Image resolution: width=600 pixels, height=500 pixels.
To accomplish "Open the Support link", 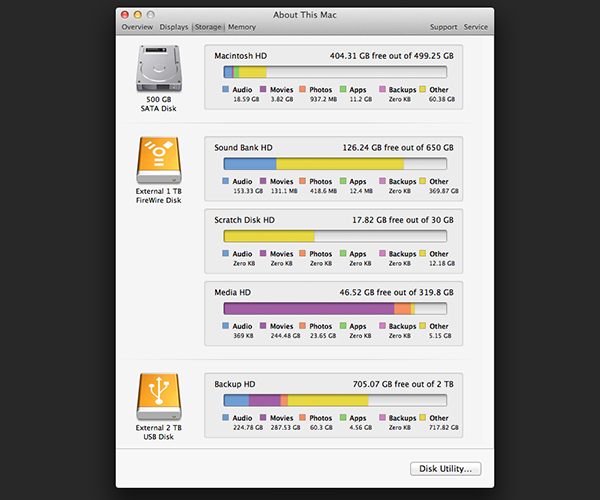I will [443, 27].
